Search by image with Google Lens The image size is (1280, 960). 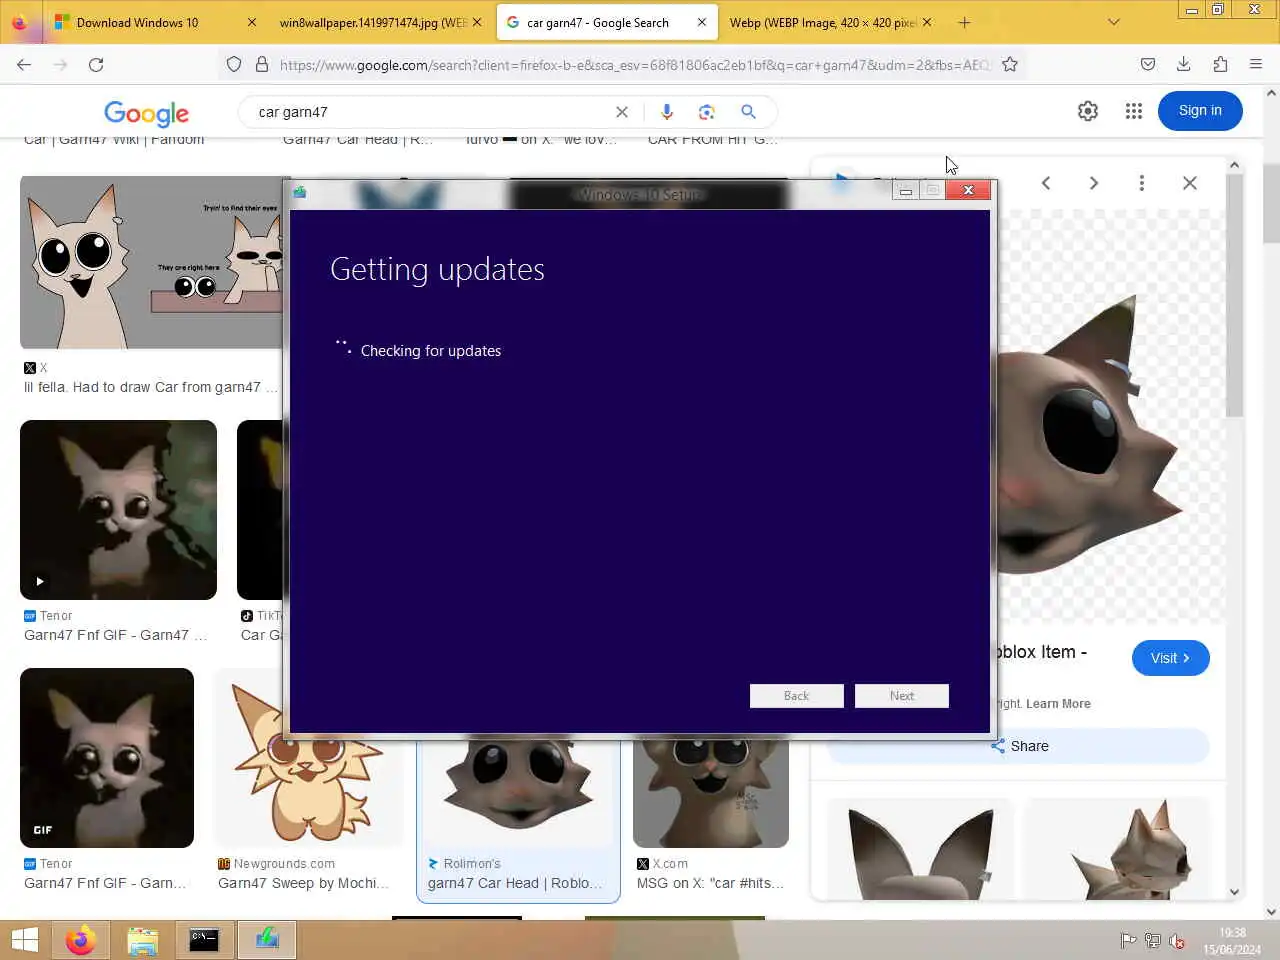tap(707, 112)
